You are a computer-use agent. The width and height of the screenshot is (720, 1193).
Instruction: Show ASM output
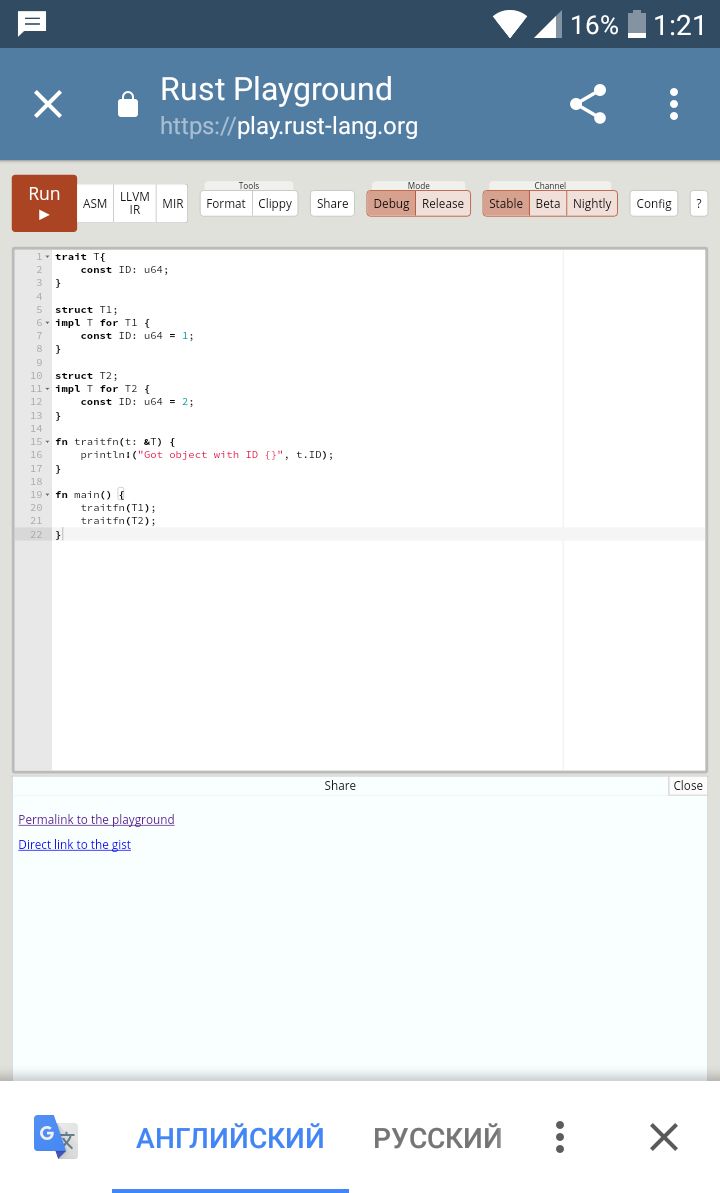tap(95, 203)
